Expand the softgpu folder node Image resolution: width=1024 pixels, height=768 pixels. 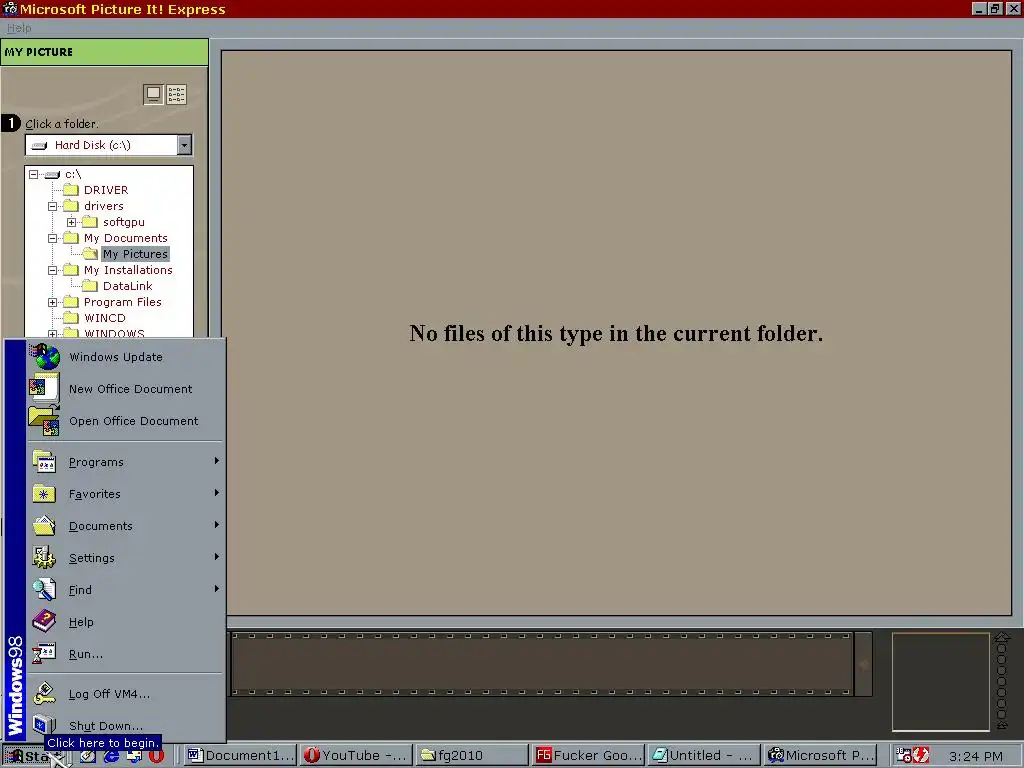click(x=72, y=222)
